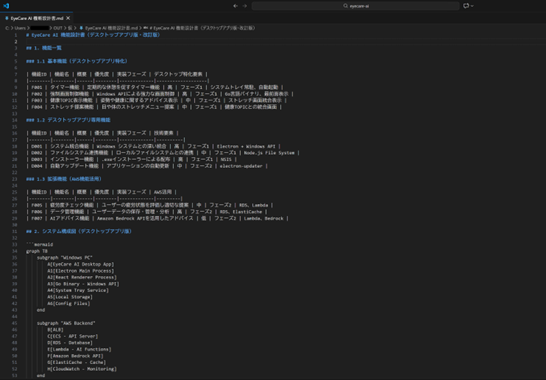Go back with the left arrow
The image size is (546, 380).
236,6
